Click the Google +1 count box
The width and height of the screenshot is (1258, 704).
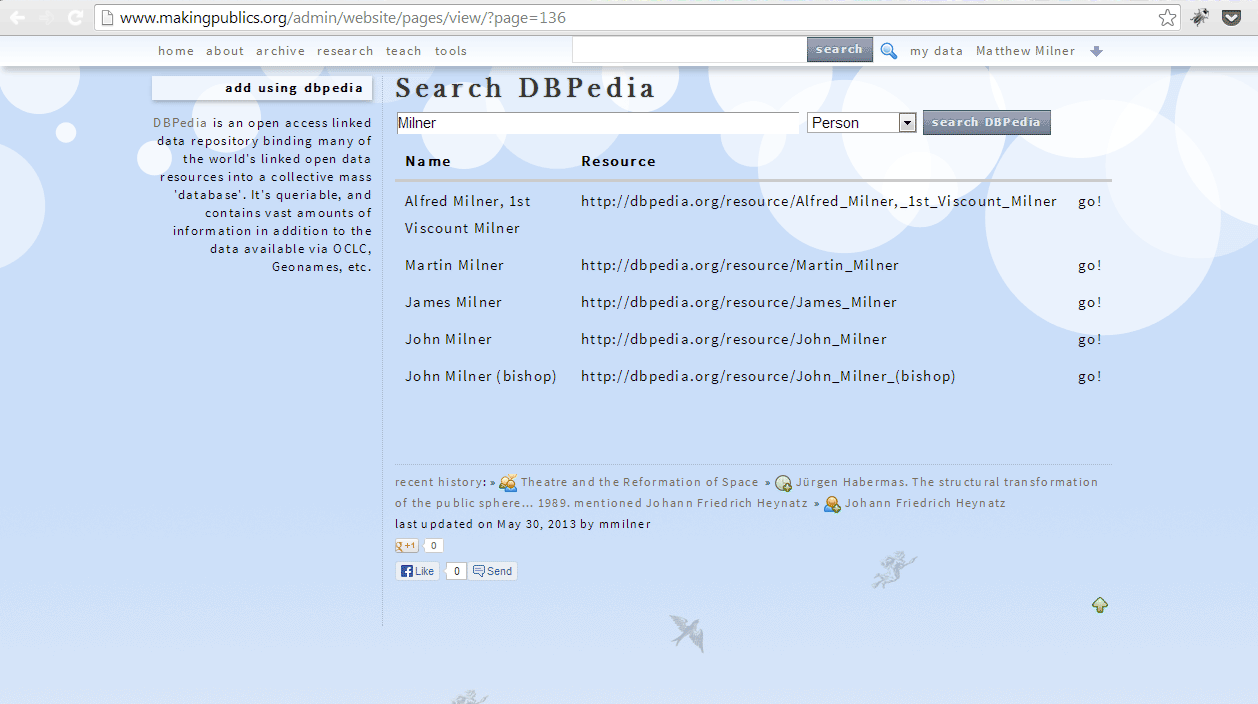point(433,546)
